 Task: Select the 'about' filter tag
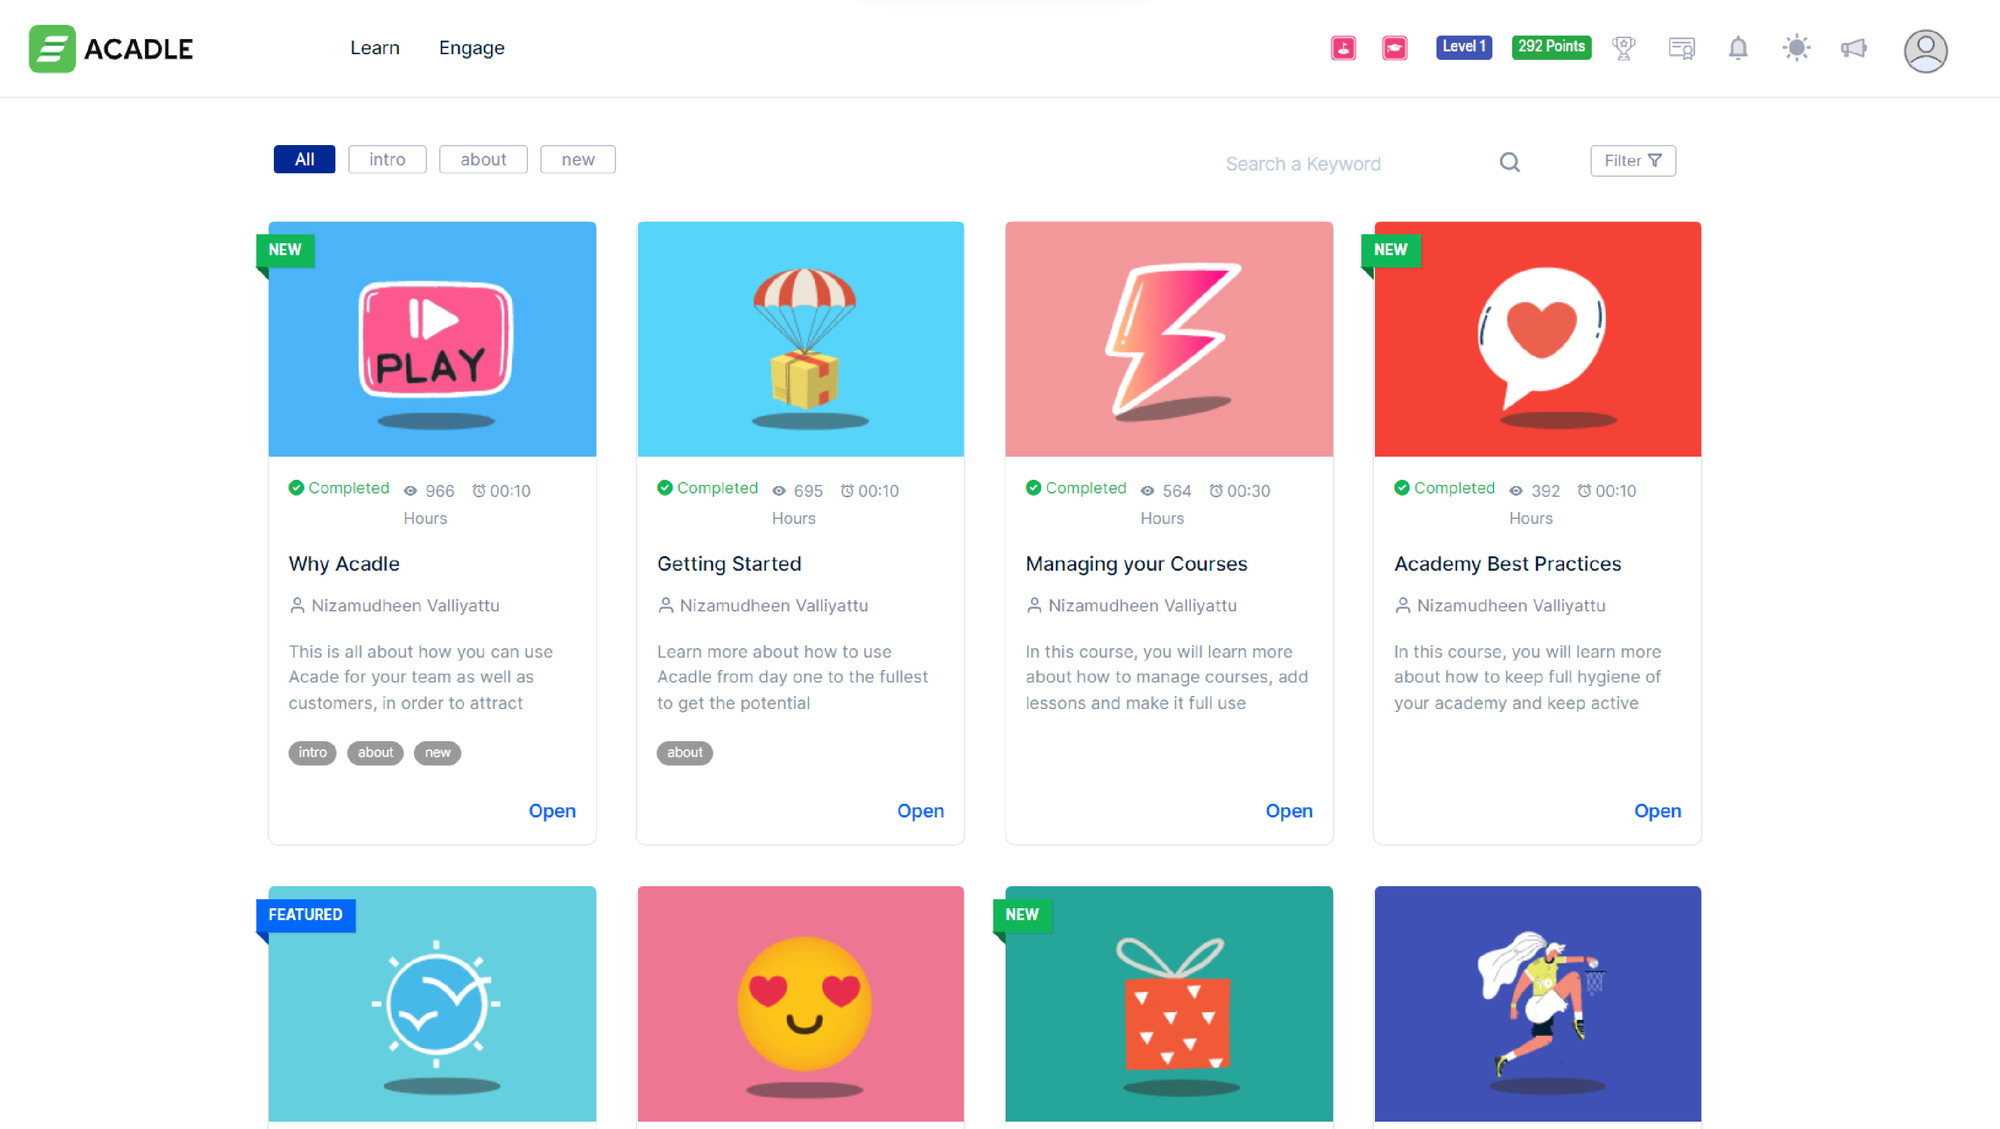(482, 159)
